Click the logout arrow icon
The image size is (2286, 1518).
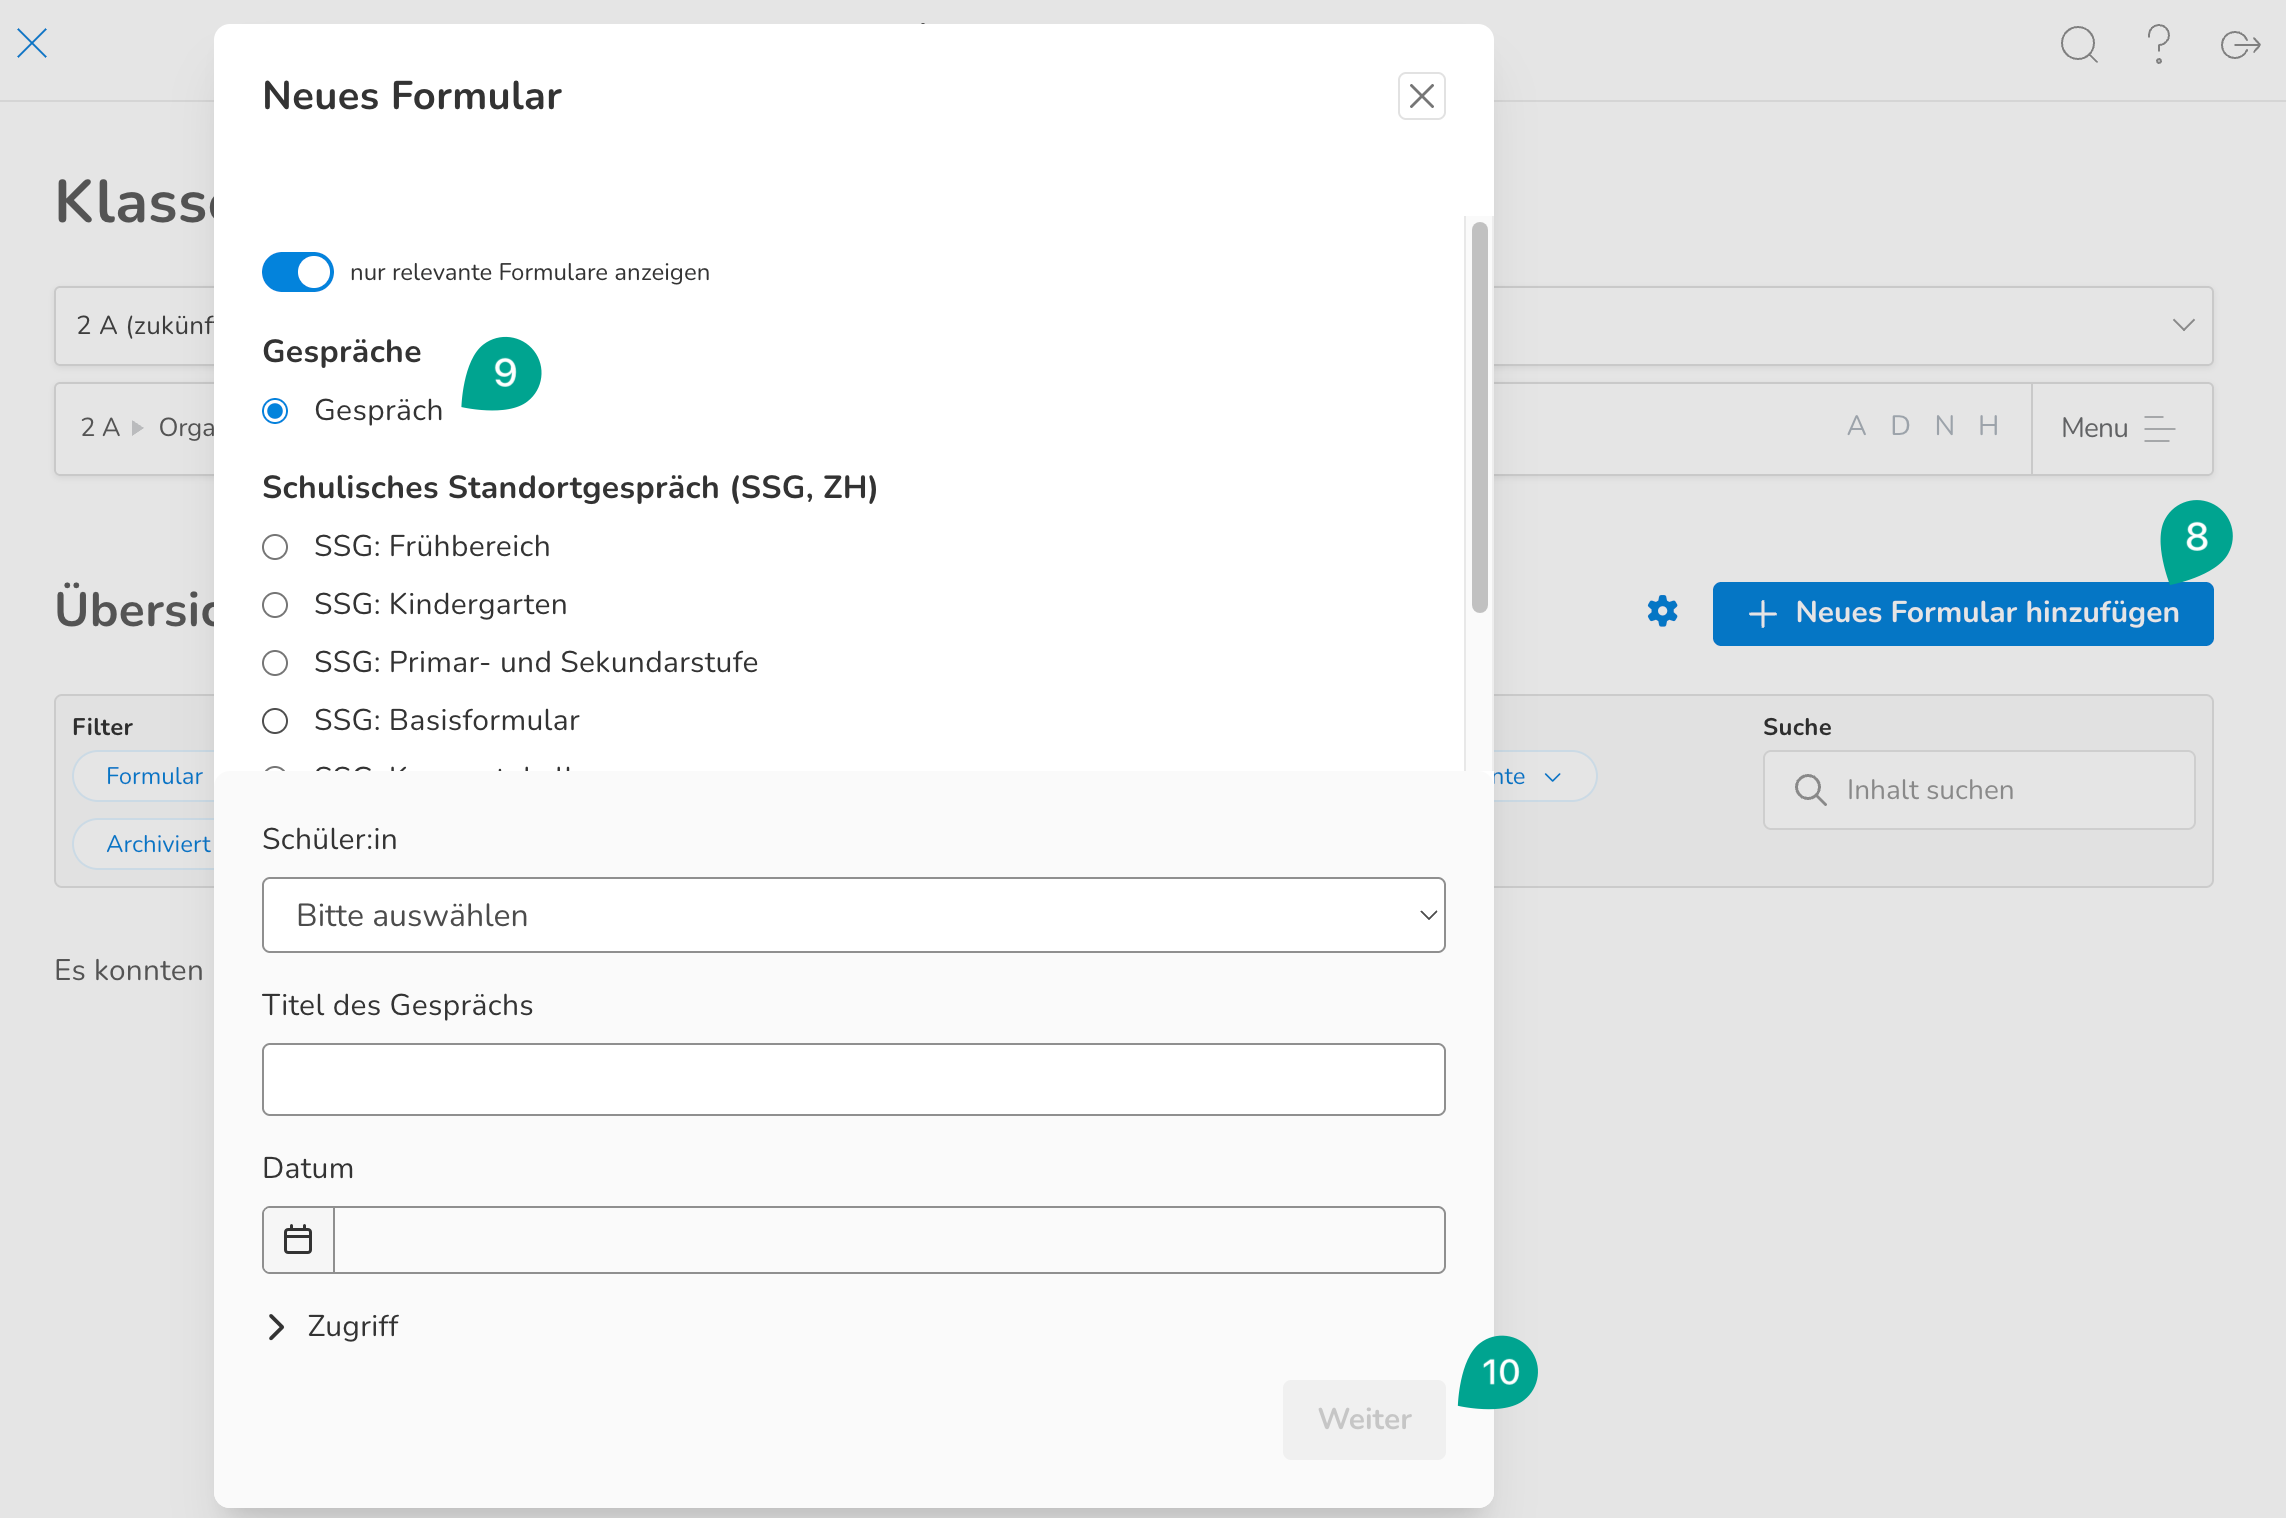2240,45
